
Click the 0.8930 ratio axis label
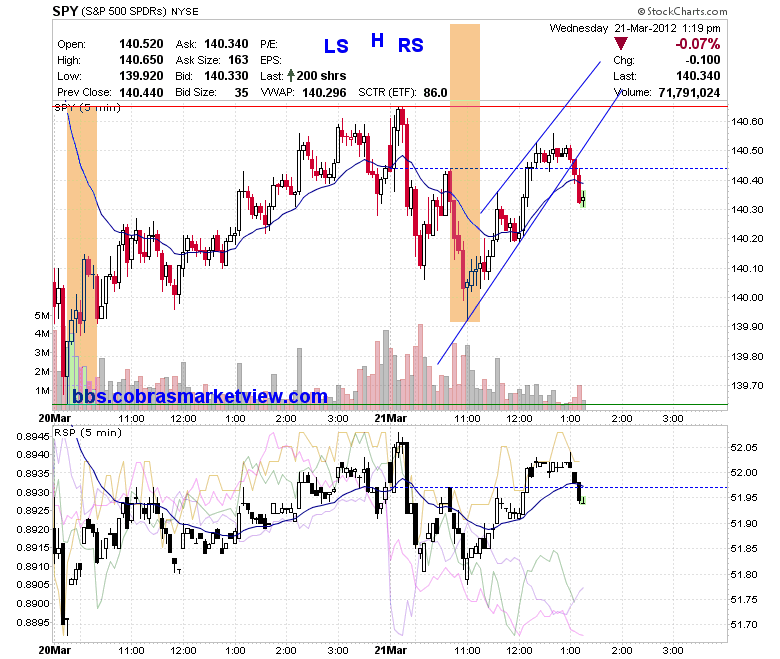(x=33, y=492)
